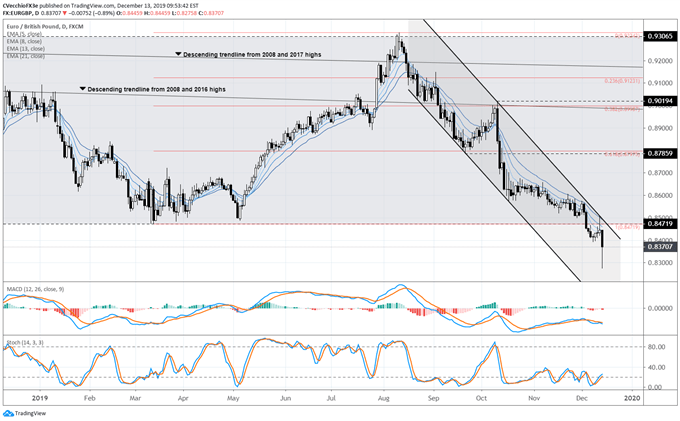Click the MACD (12, 26, close, 9) legend

[x=35, y=289]
